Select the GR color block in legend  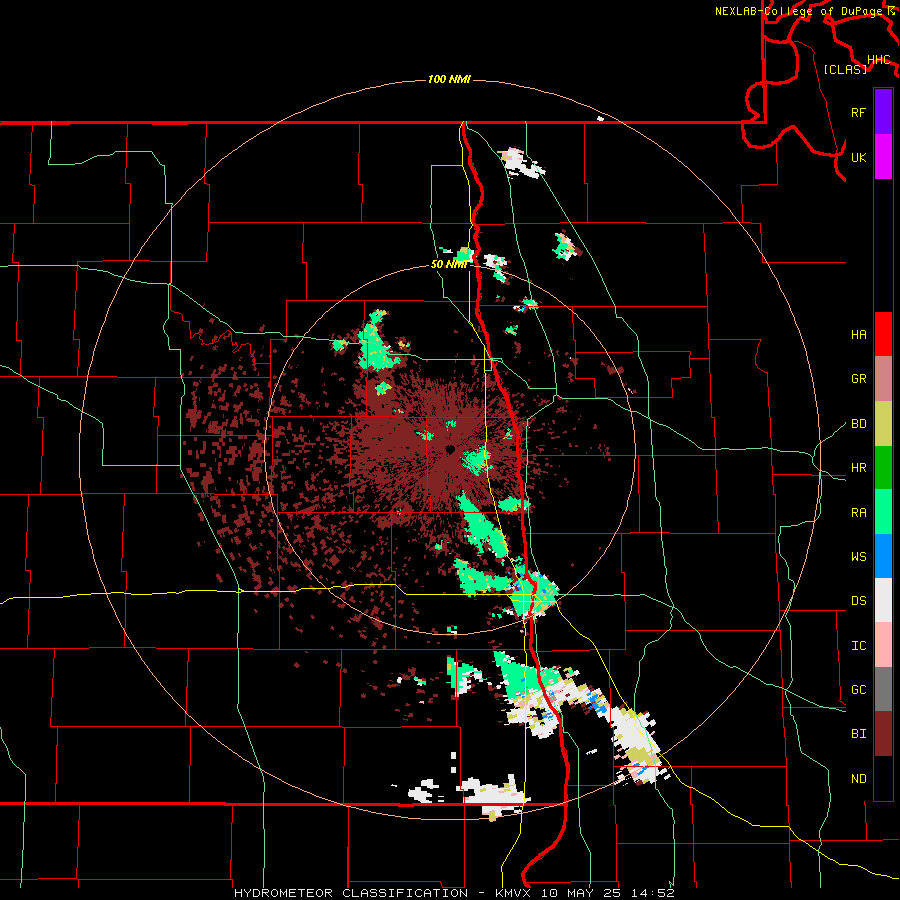coord(883,379)
